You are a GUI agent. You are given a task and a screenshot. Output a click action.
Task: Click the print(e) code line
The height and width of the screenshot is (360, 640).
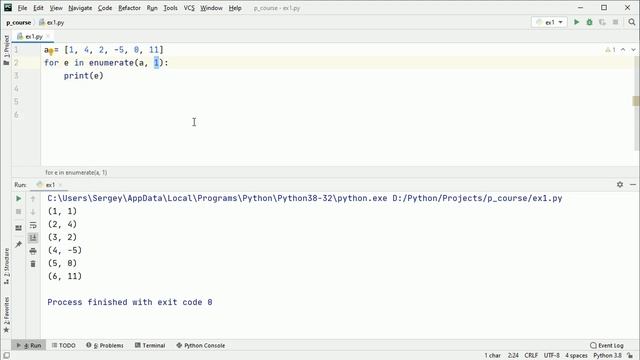pyautogui.click(x=84, y=76)
